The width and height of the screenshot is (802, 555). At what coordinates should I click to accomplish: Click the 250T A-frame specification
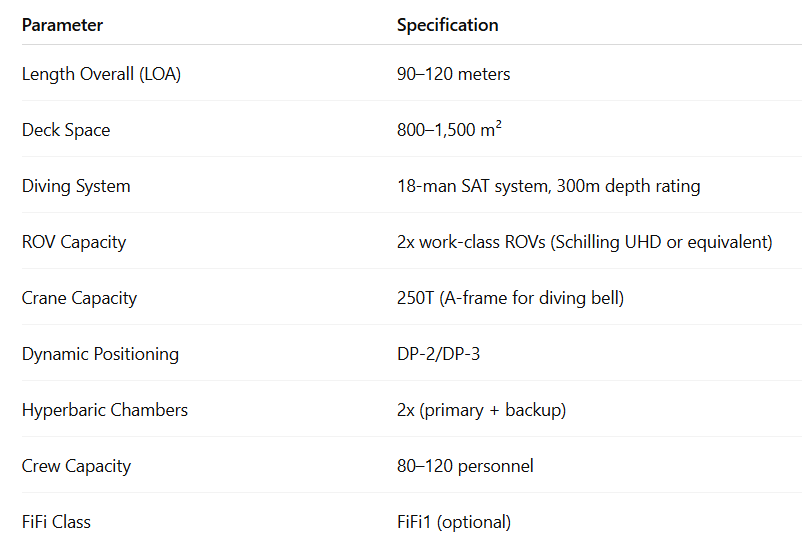click(510, 298)
